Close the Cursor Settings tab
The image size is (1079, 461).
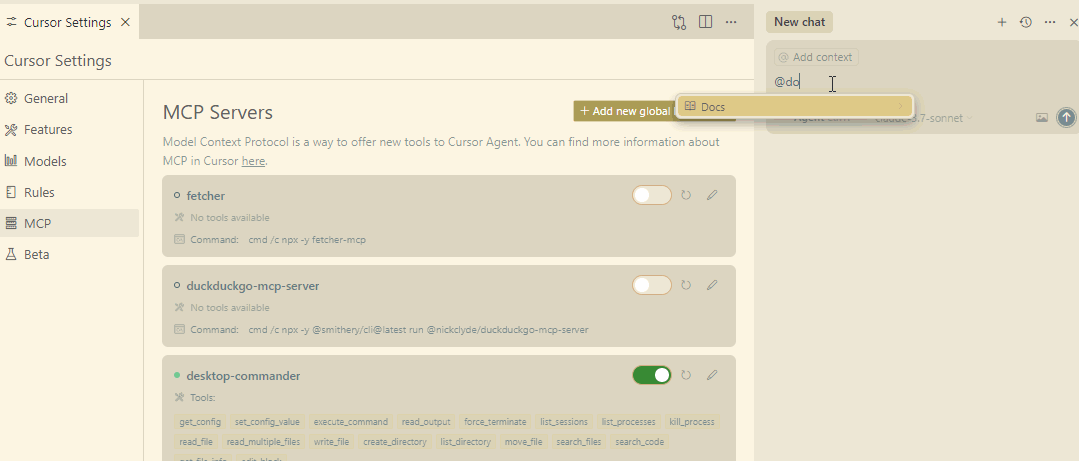coord(125,22)
